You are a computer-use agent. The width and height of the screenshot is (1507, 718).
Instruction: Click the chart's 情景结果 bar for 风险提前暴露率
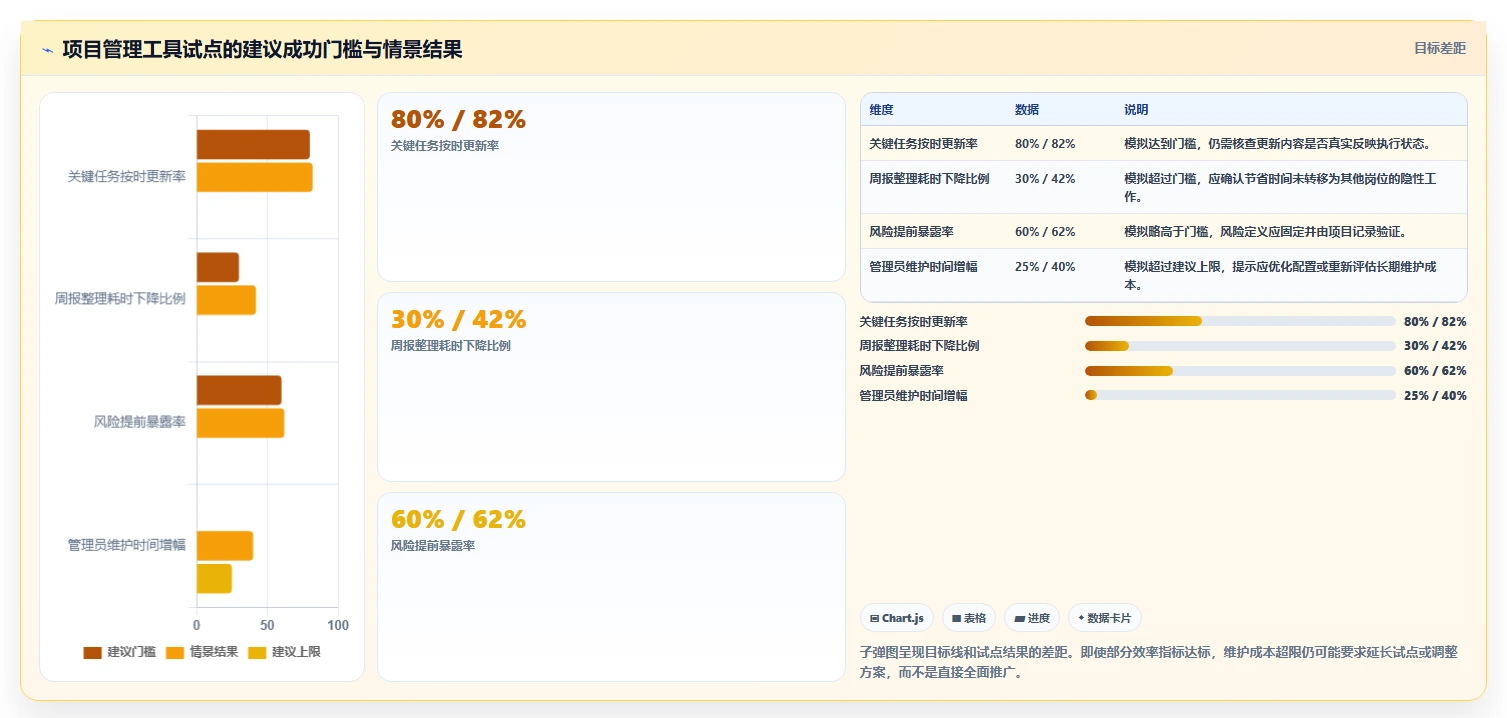[240, 423]
